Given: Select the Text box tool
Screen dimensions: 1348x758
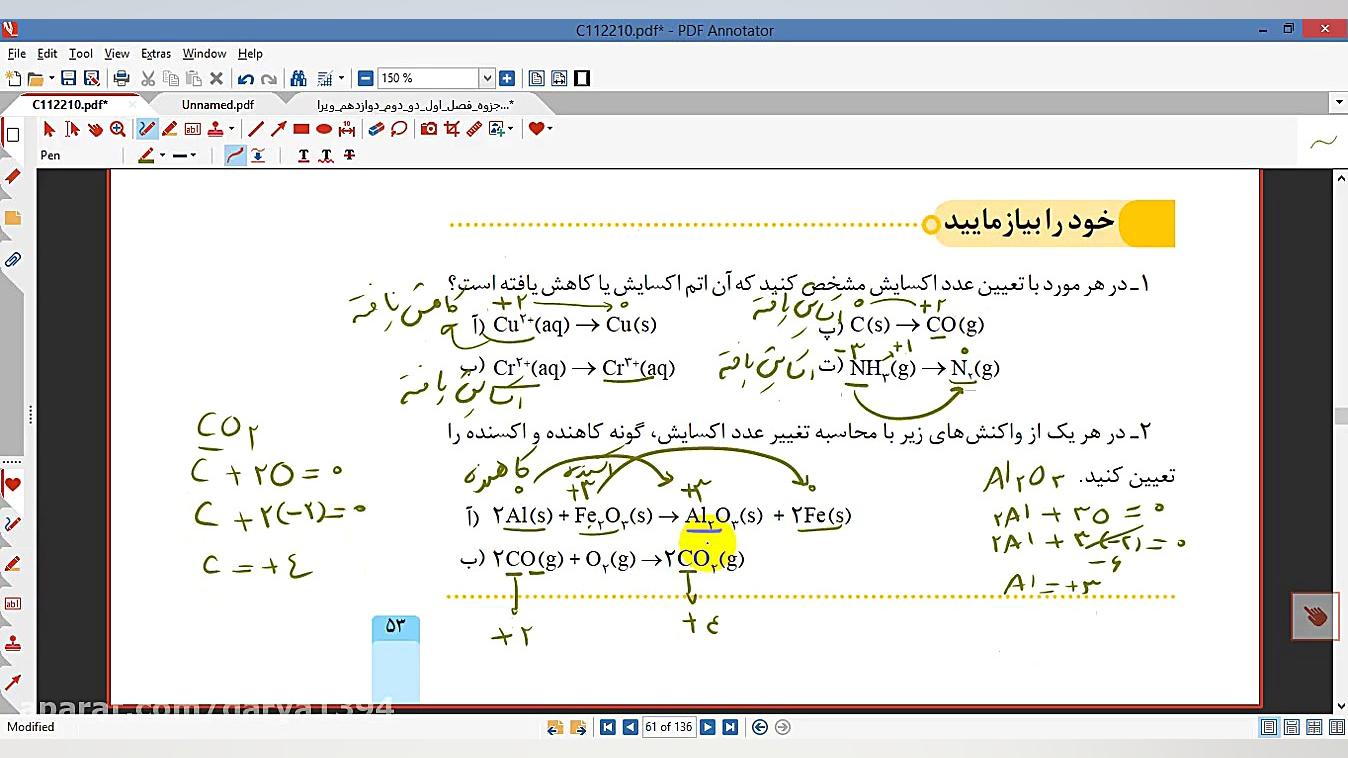Looking at the screenshot, I should 192,128.
